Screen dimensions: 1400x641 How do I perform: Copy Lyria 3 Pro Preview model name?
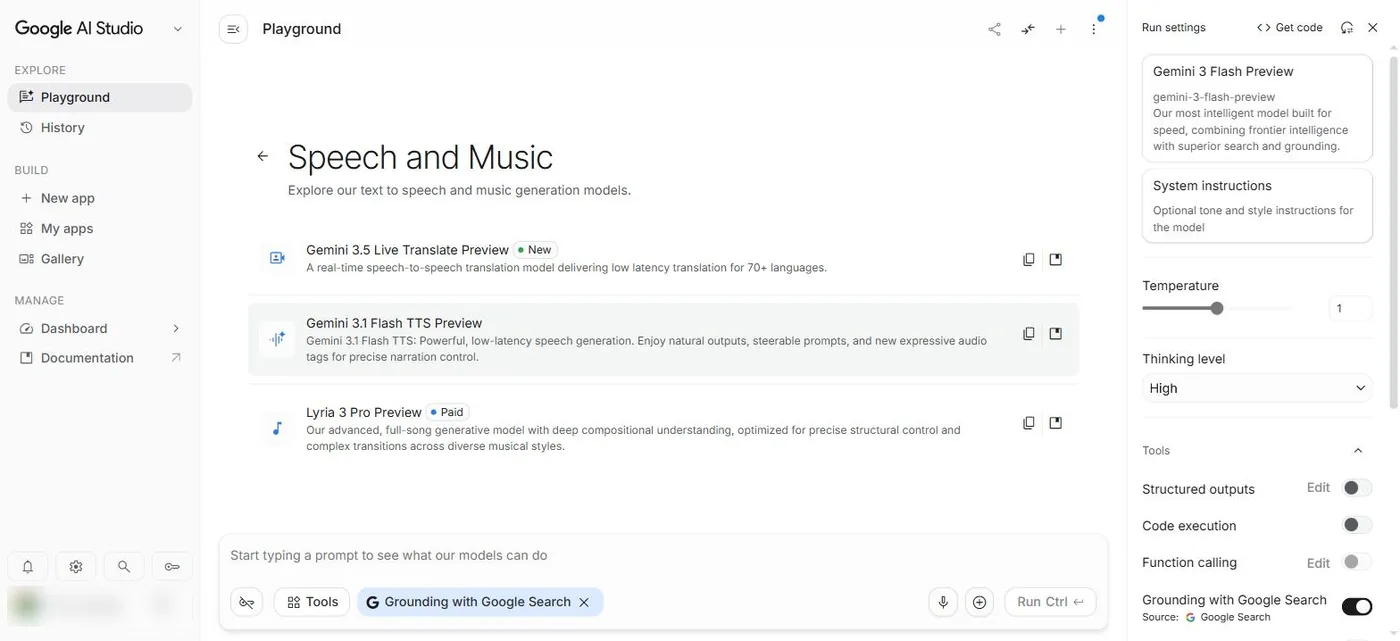click(x=1029, y=423)
